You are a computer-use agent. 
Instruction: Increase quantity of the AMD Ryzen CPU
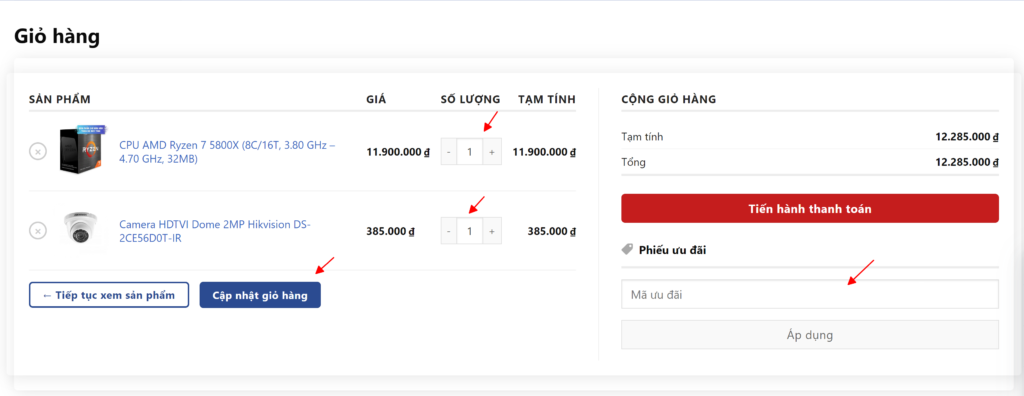pos(492,152)
